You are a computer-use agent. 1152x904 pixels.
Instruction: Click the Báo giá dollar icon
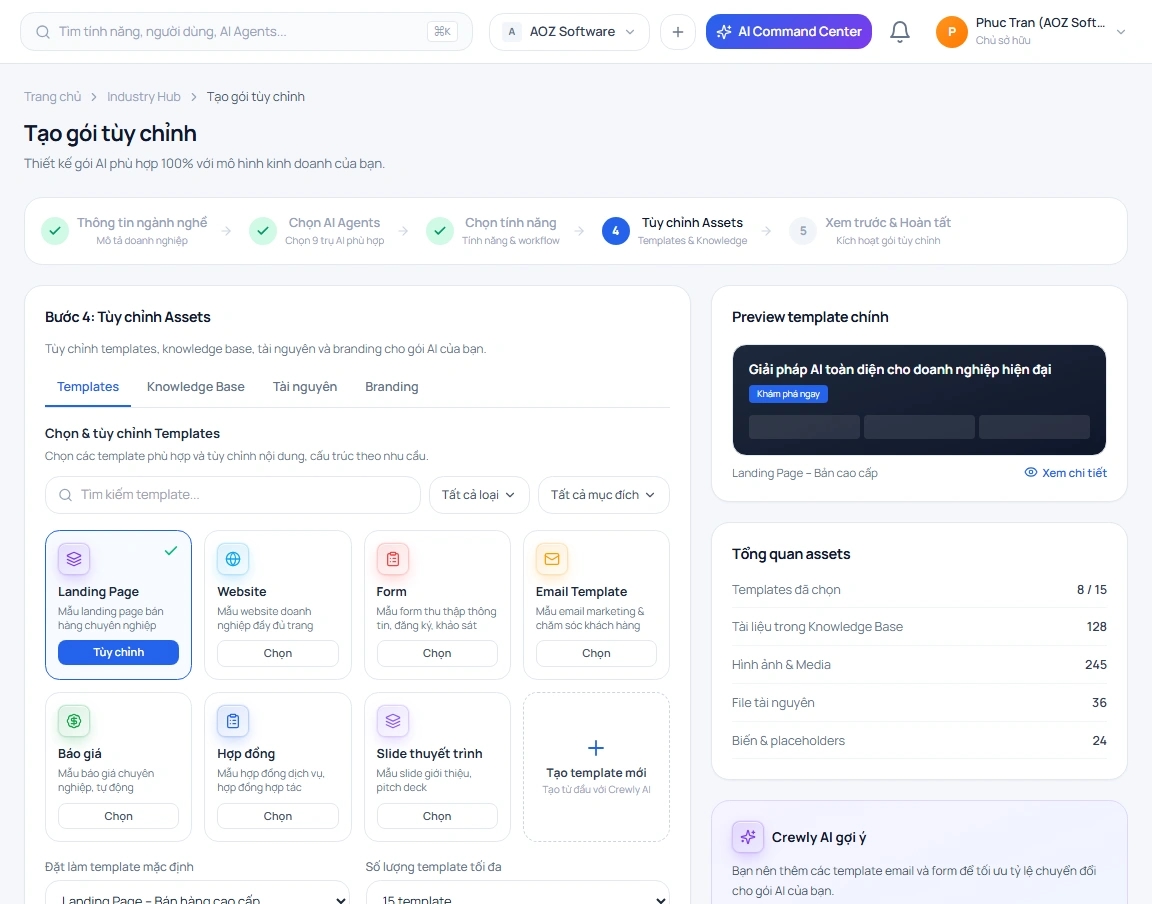click(74, 721)
